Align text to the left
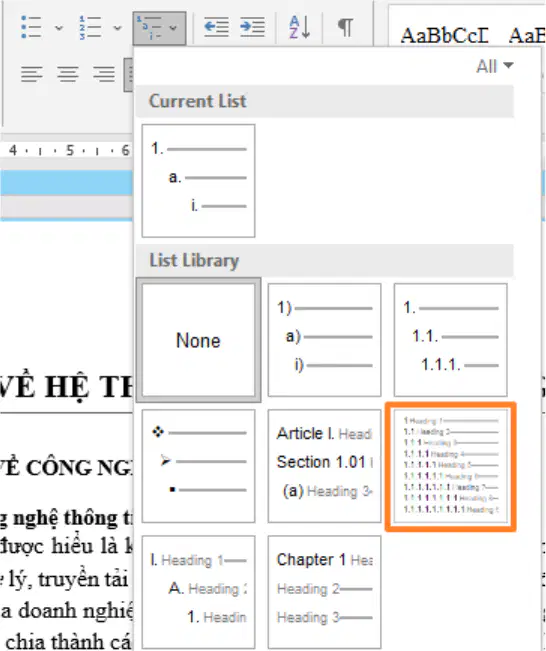 pos(32,74)
